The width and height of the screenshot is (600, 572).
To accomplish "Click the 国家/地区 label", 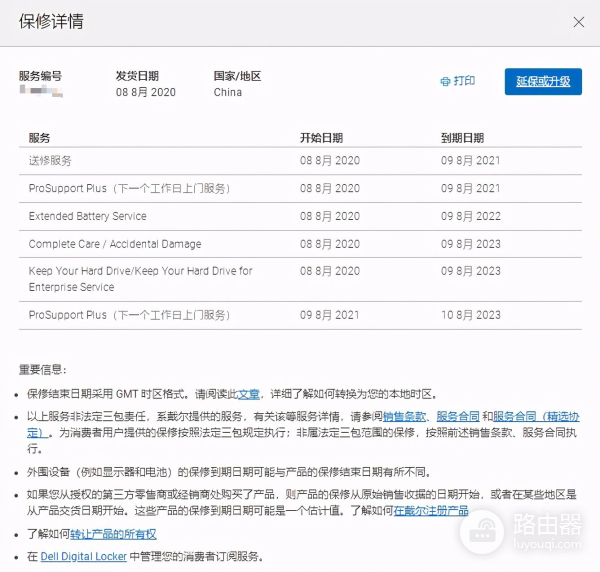I will pos(237,76).
